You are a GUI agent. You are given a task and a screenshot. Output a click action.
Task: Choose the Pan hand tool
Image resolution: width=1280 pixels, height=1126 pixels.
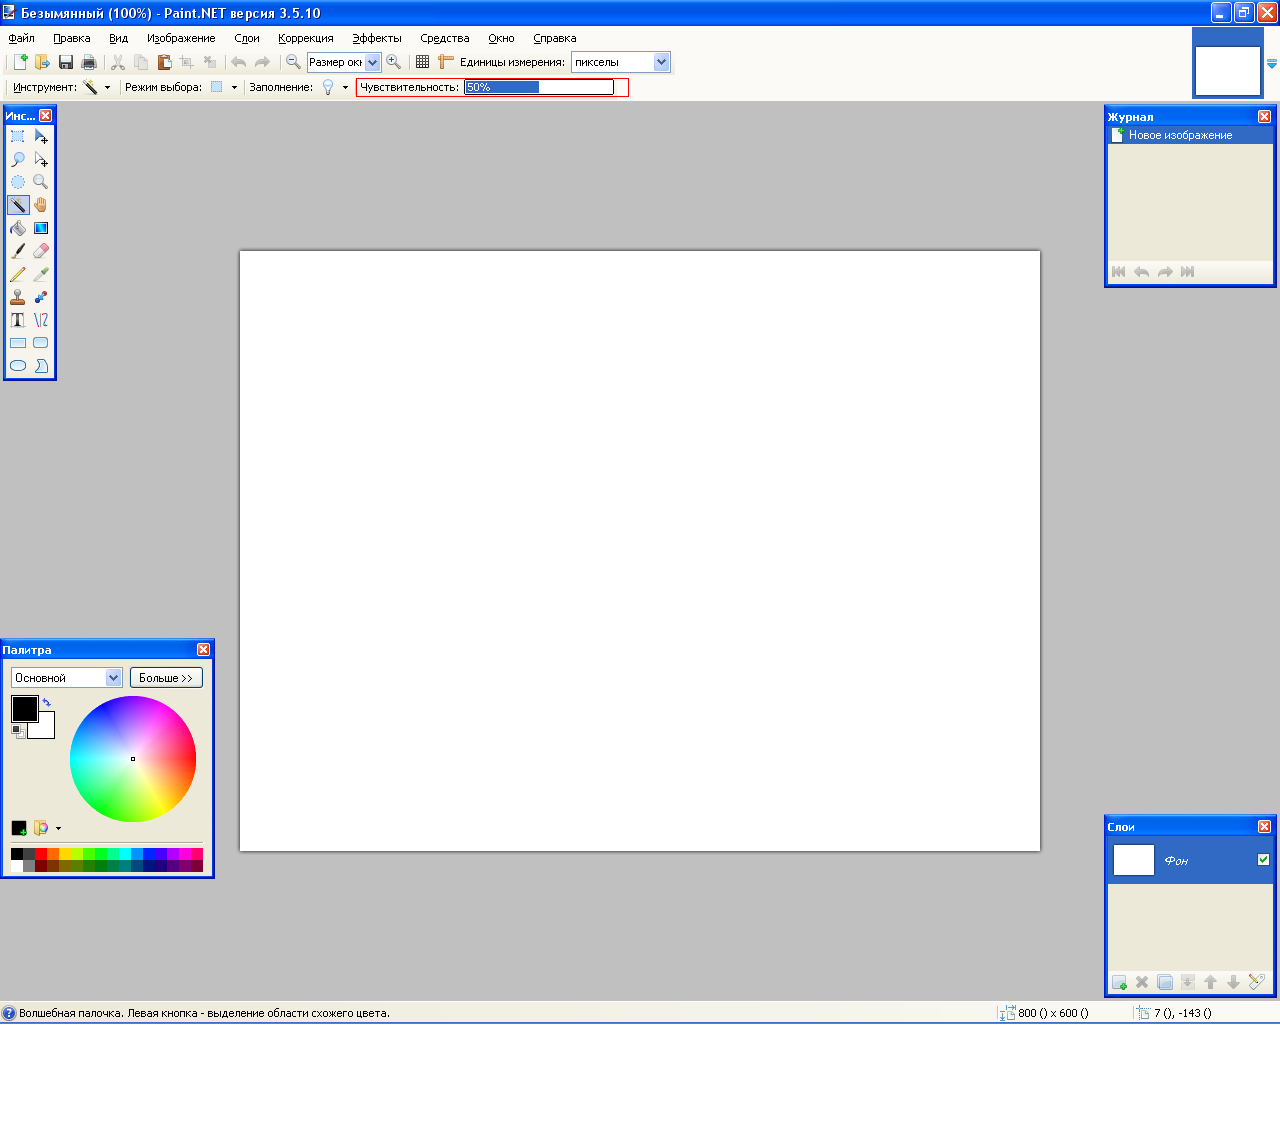pyautogui.click(x=41, y=205)
